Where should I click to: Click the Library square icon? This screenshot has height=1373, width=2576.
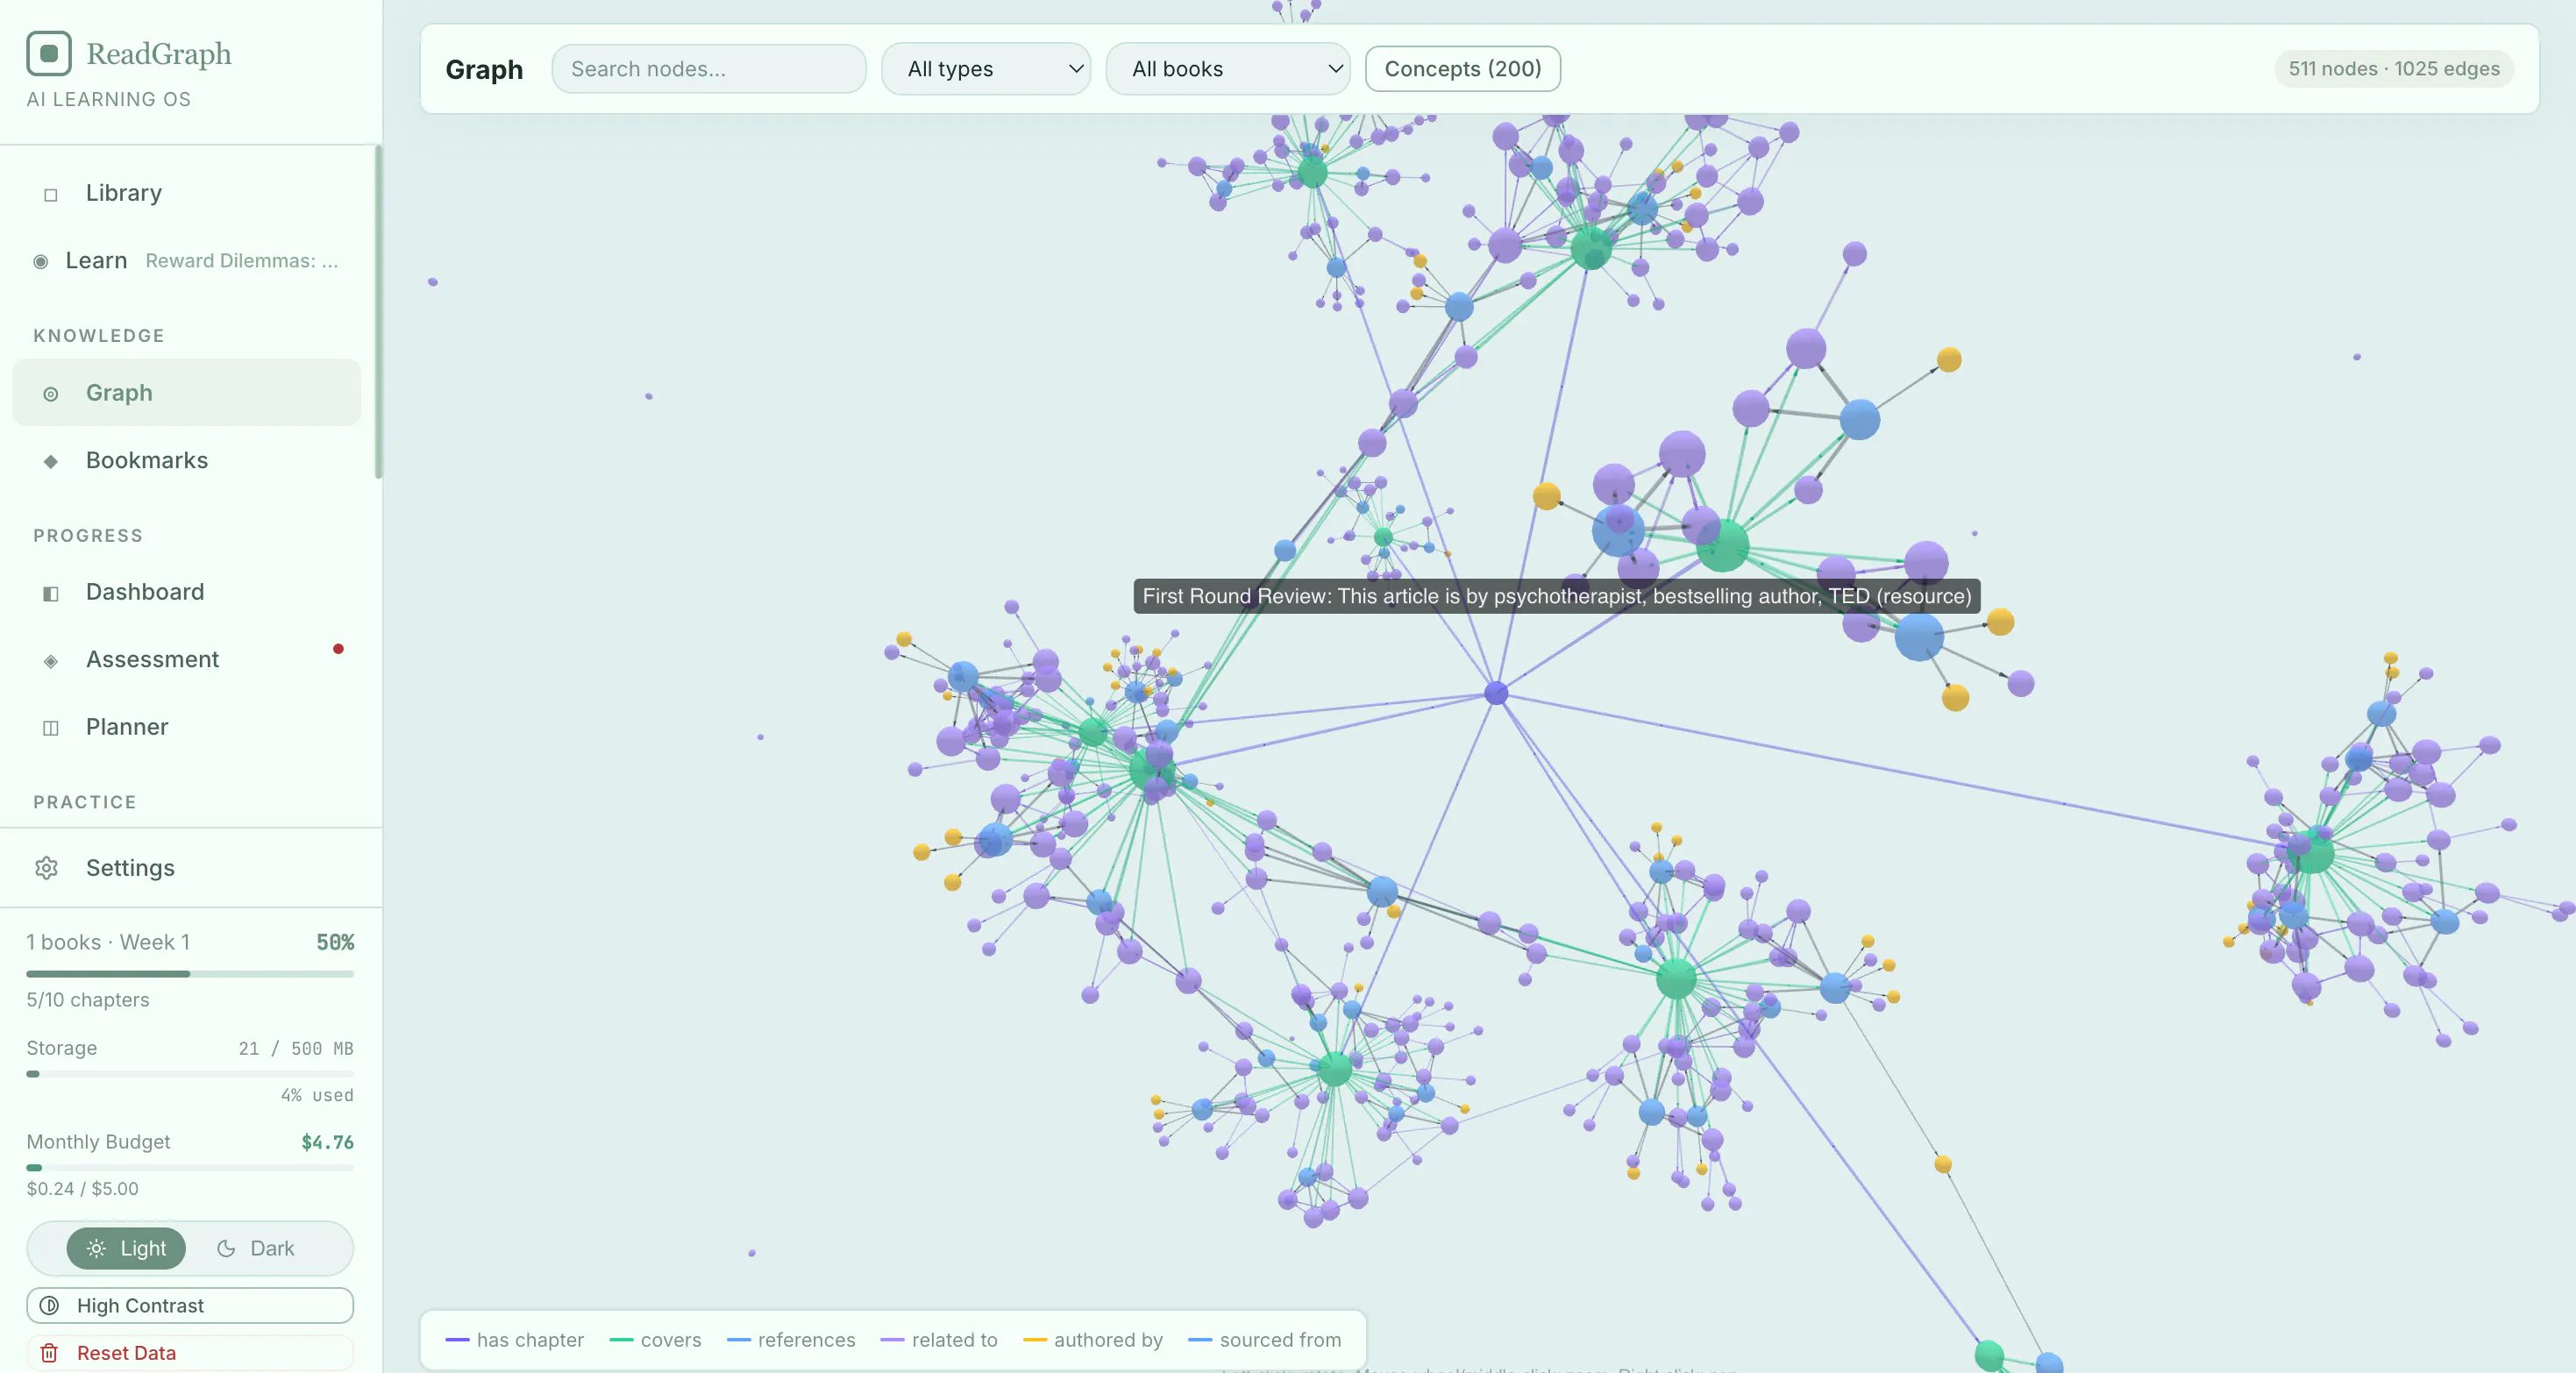pyautogui.click(x=51, y=194)
